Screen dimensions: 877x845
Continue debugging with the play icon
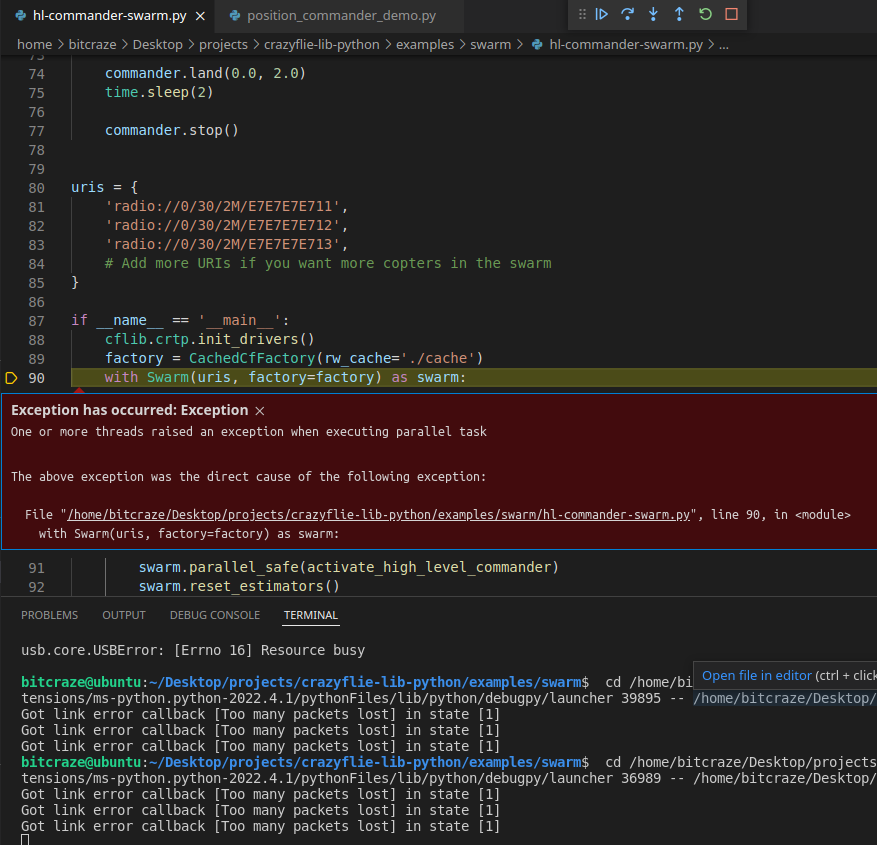pyautogui.click(x=602, y=15)
